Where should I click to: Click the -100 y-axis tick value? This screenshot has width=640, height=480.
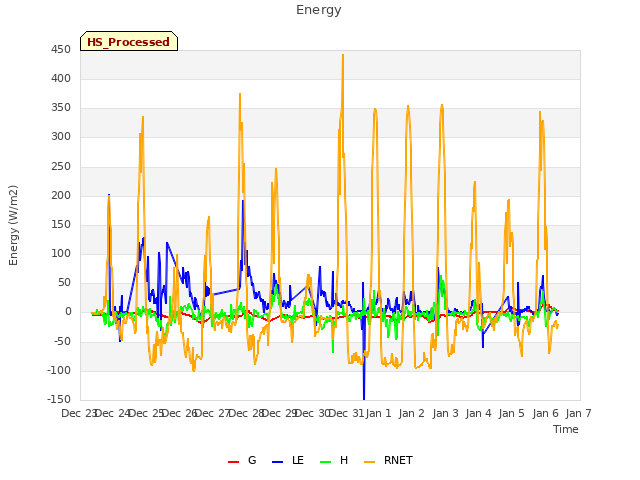(x=59, y=370)
